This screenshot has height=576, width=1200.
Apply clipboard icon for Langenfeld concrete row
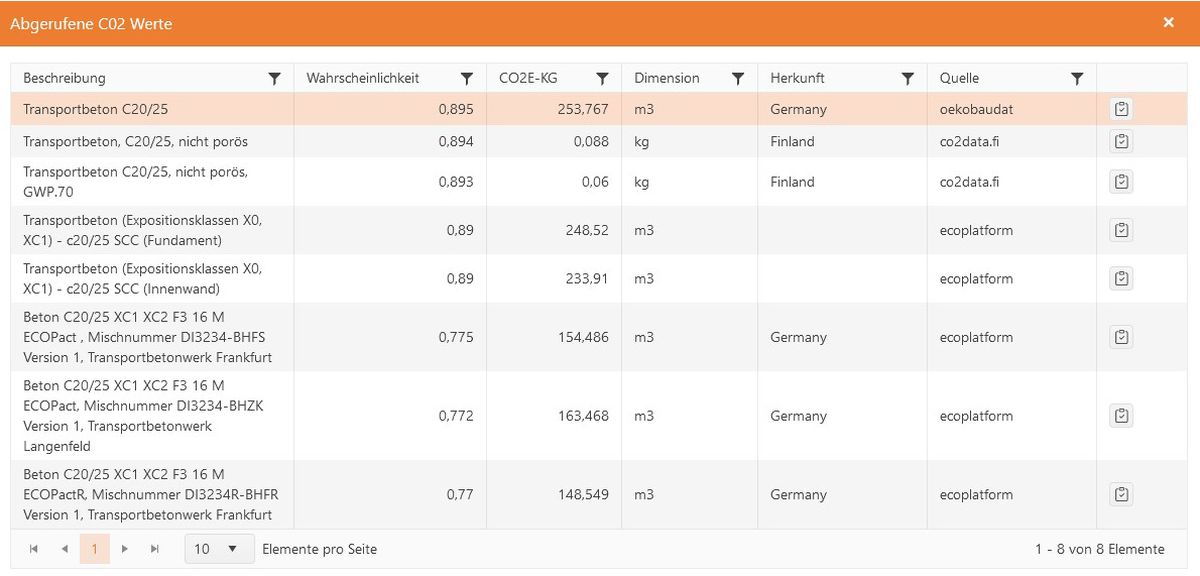(x=1121, y=416)
